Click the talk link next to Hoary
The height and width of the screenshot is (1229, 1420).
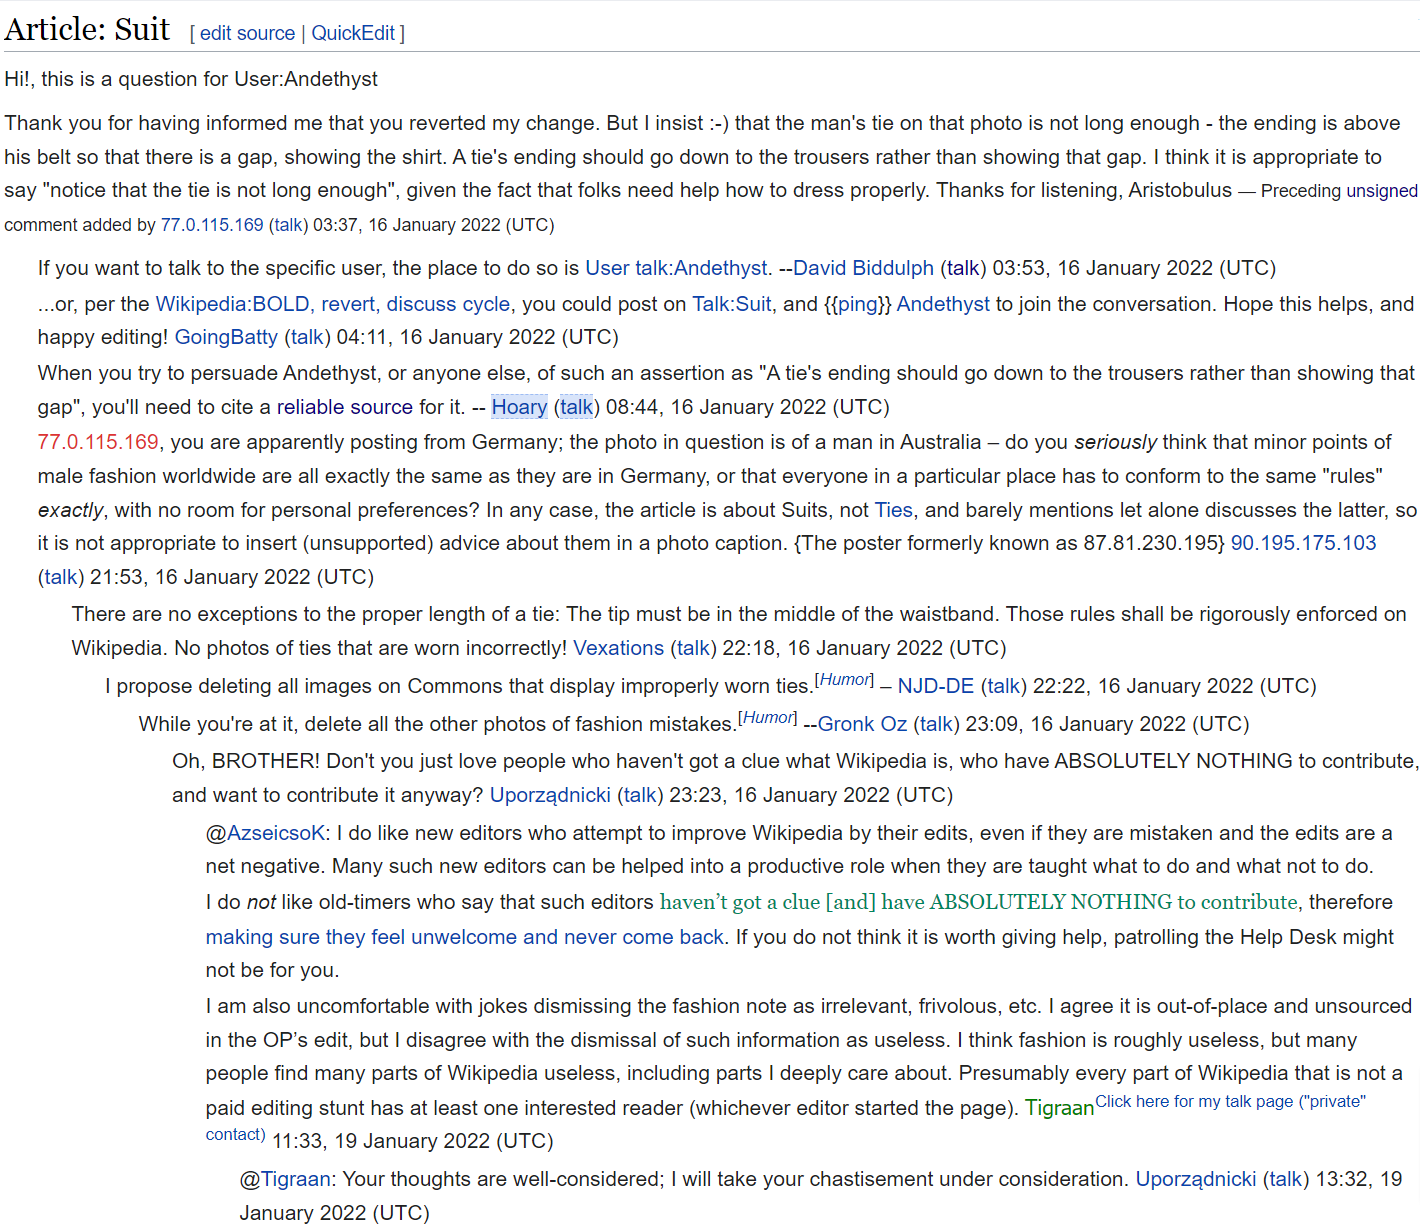pos(576,407)
